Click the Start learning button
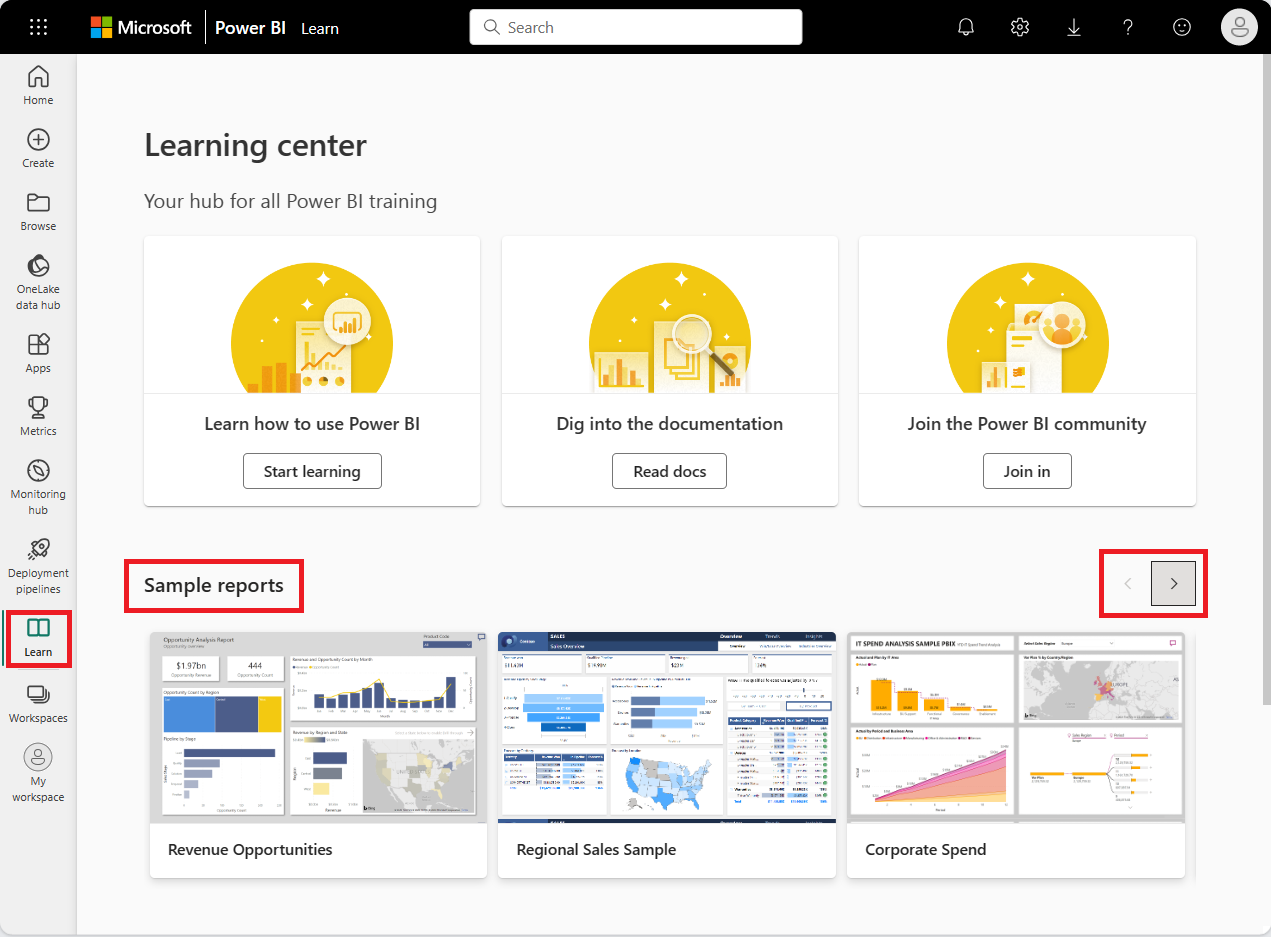The width and height of the screenshot is (1271, 937). click(312, 471)
